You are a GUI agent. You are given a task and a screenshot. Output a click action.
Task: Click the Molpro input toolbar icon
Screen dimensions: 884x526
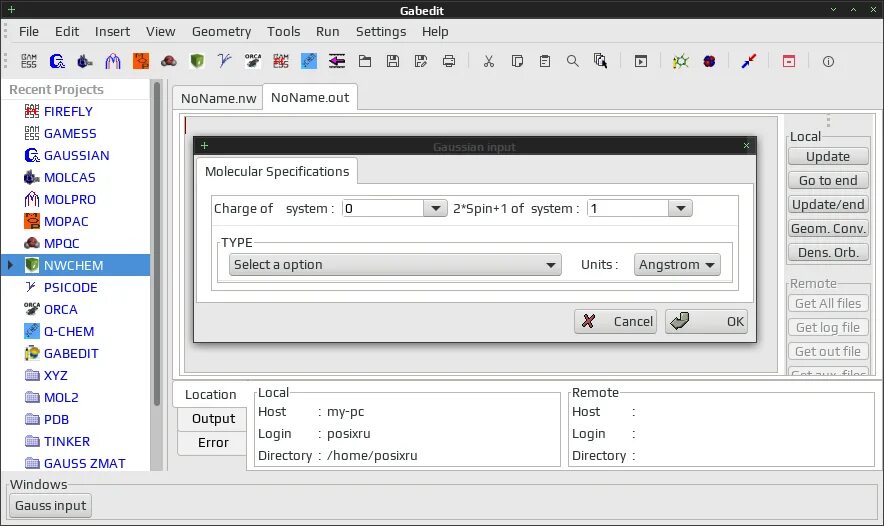[113, 61]
